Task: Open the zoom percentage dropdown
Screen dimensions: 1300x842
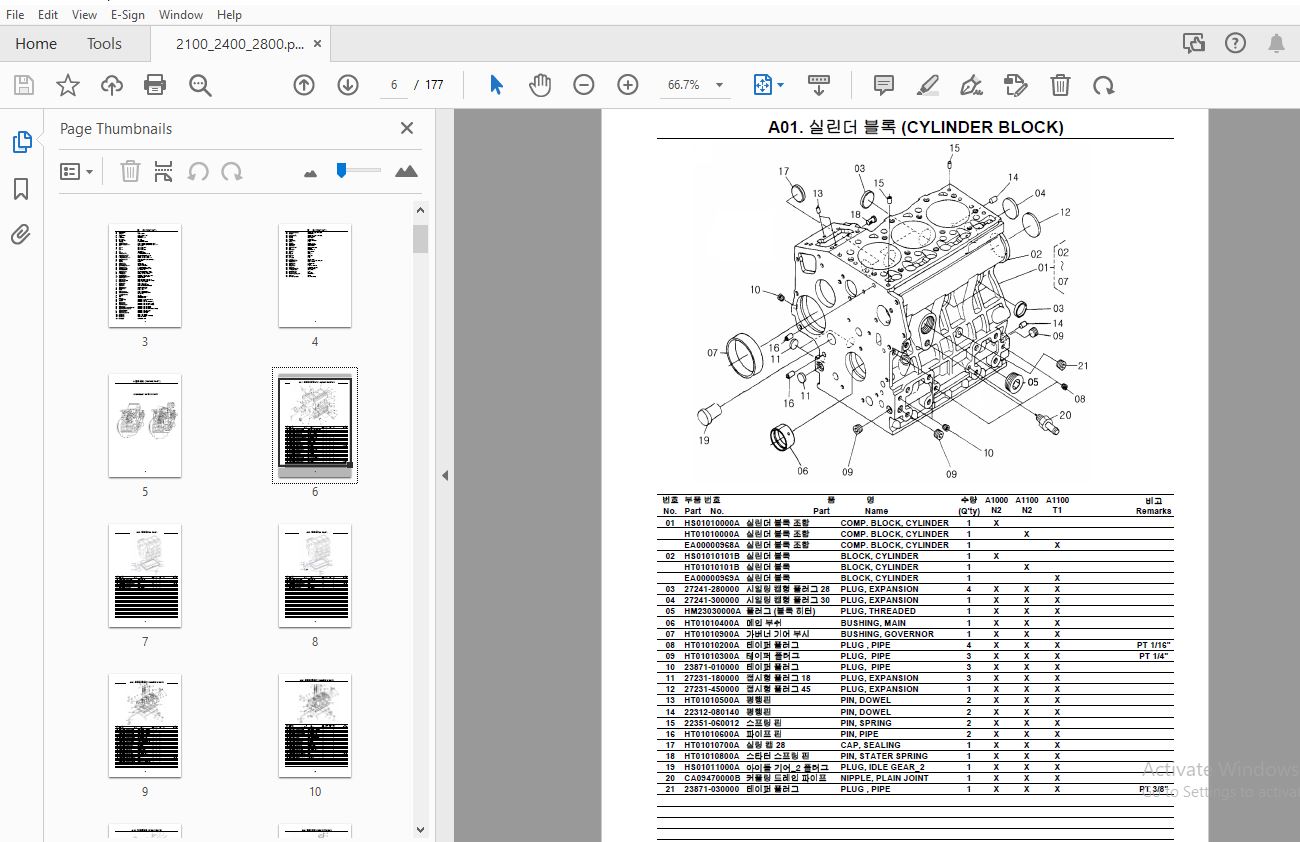Action: tap(719, 85)
